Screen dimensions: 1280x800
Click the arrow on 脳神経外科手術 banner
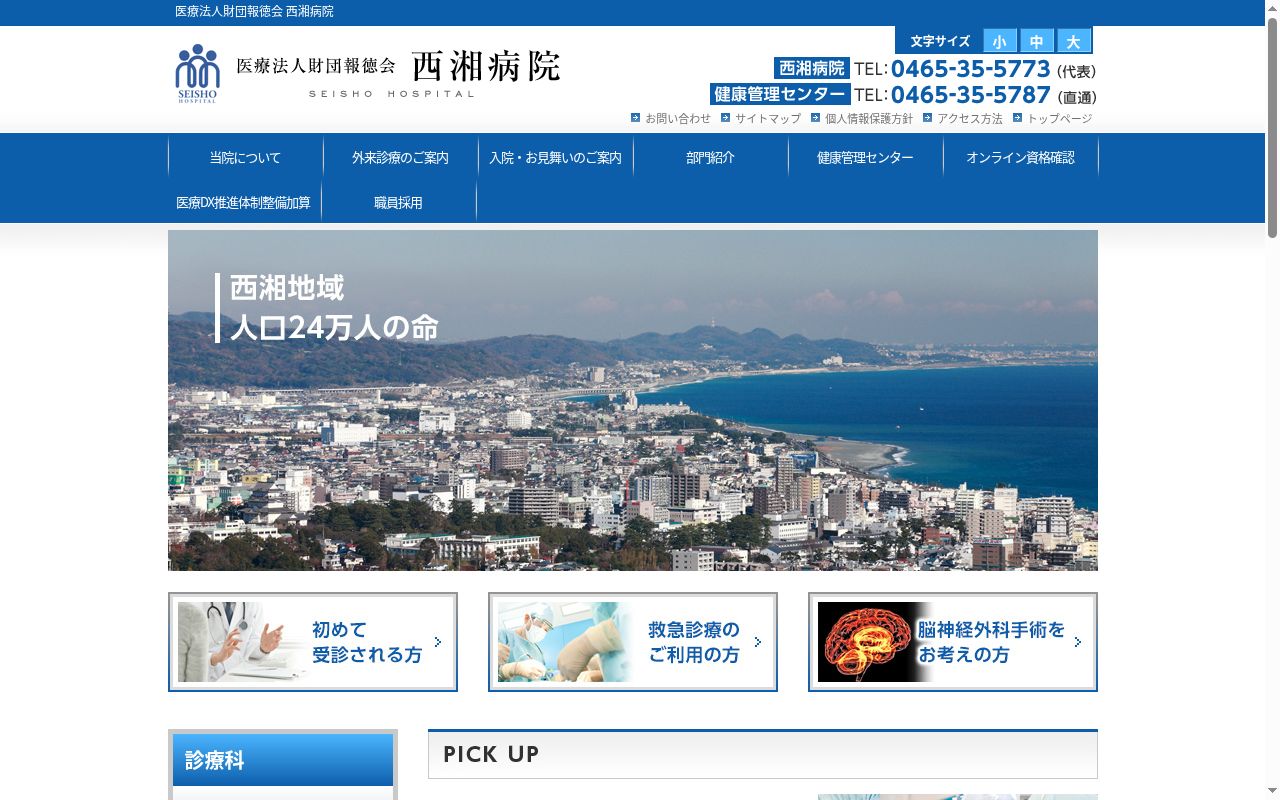coord(1078,642)
